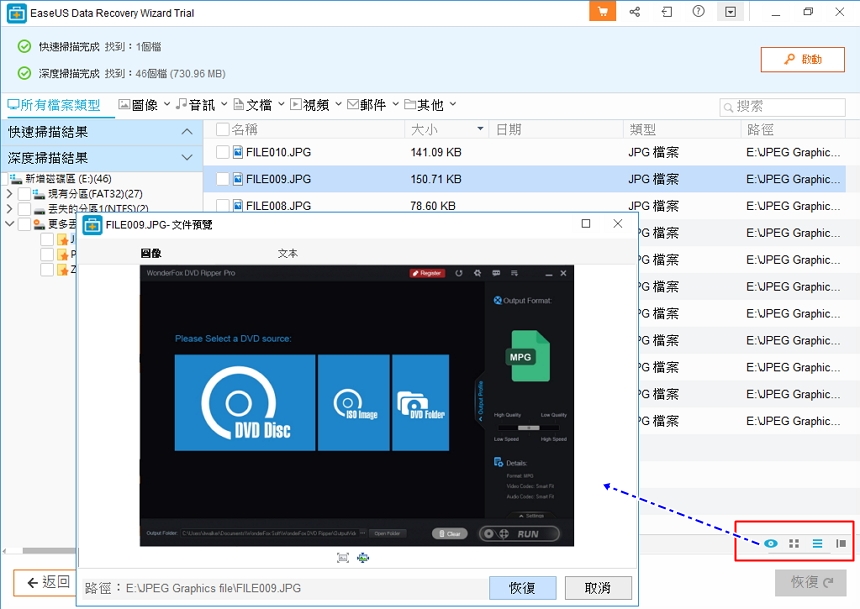Screen dimensions: 860x609
Task: Collapse the 更多丟失 tree node arrow
Action: click(9, 224)
